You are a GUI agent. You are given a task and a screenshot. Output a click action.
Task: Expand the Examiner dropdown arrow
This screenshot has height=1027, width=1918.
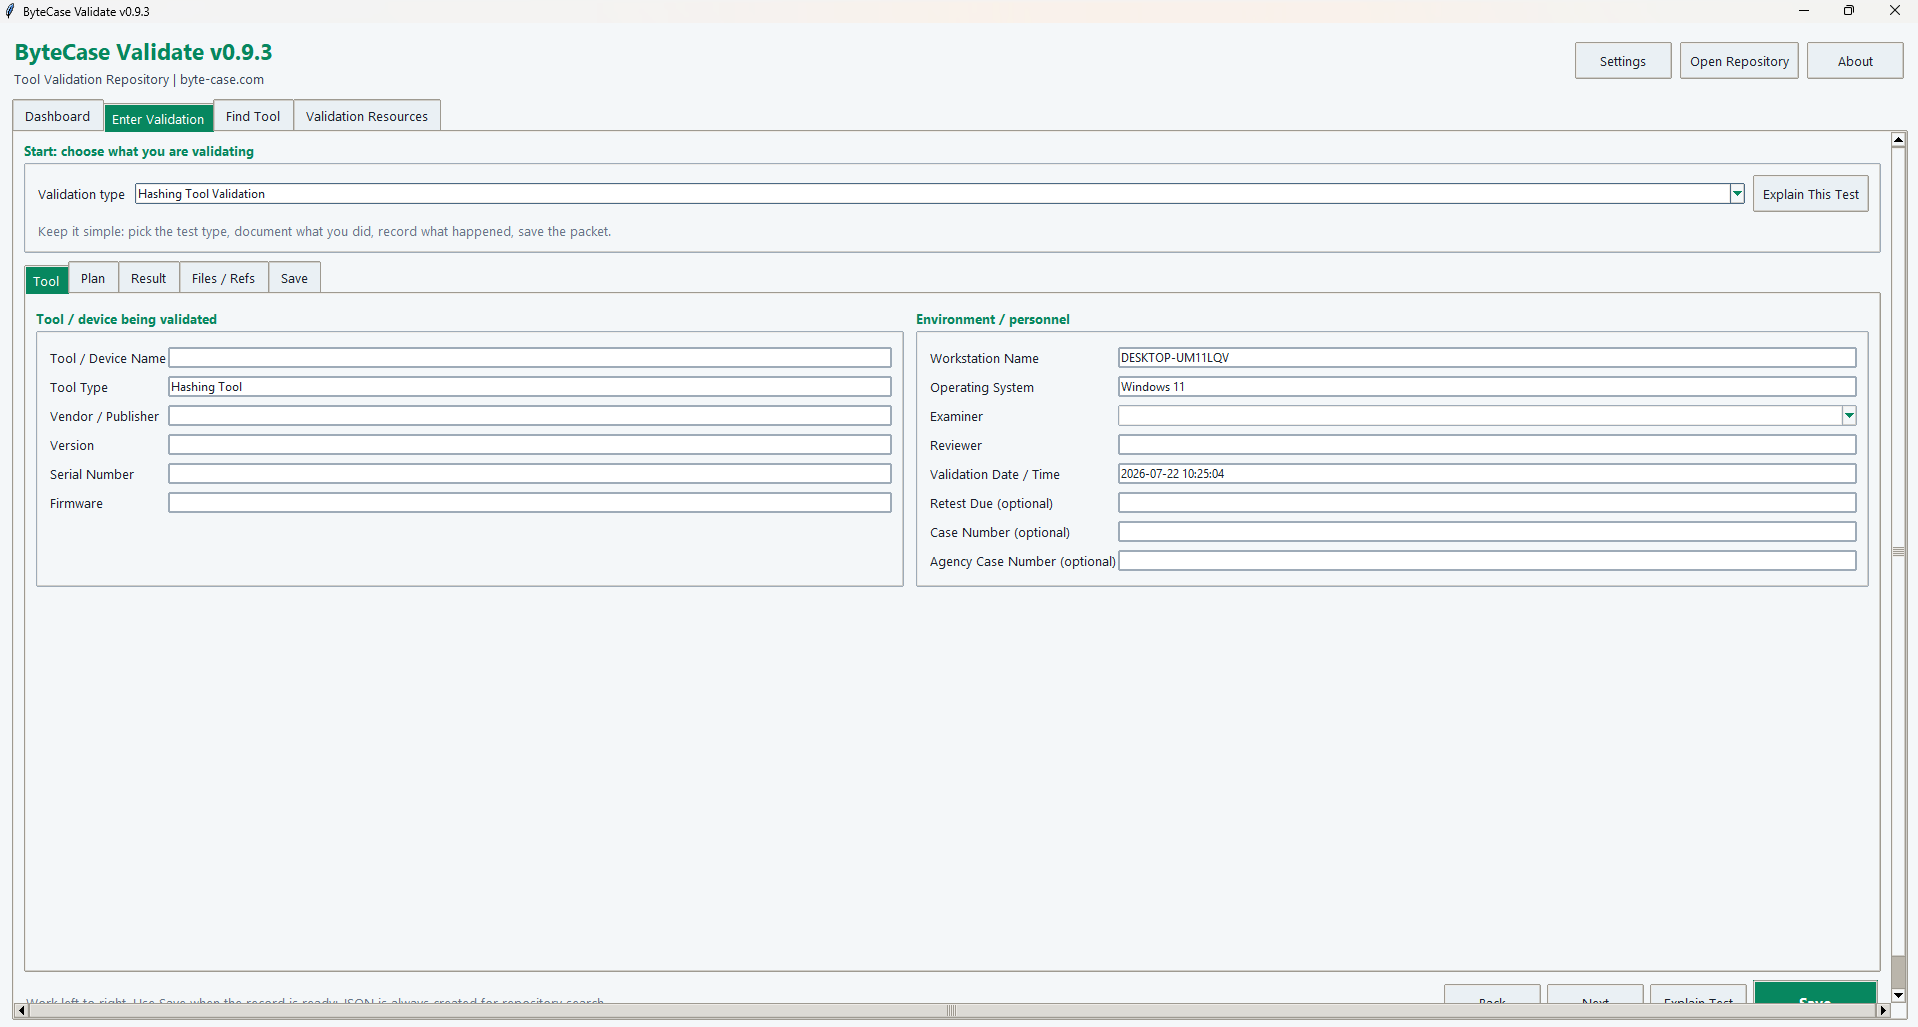click(x=1849, y=416)
